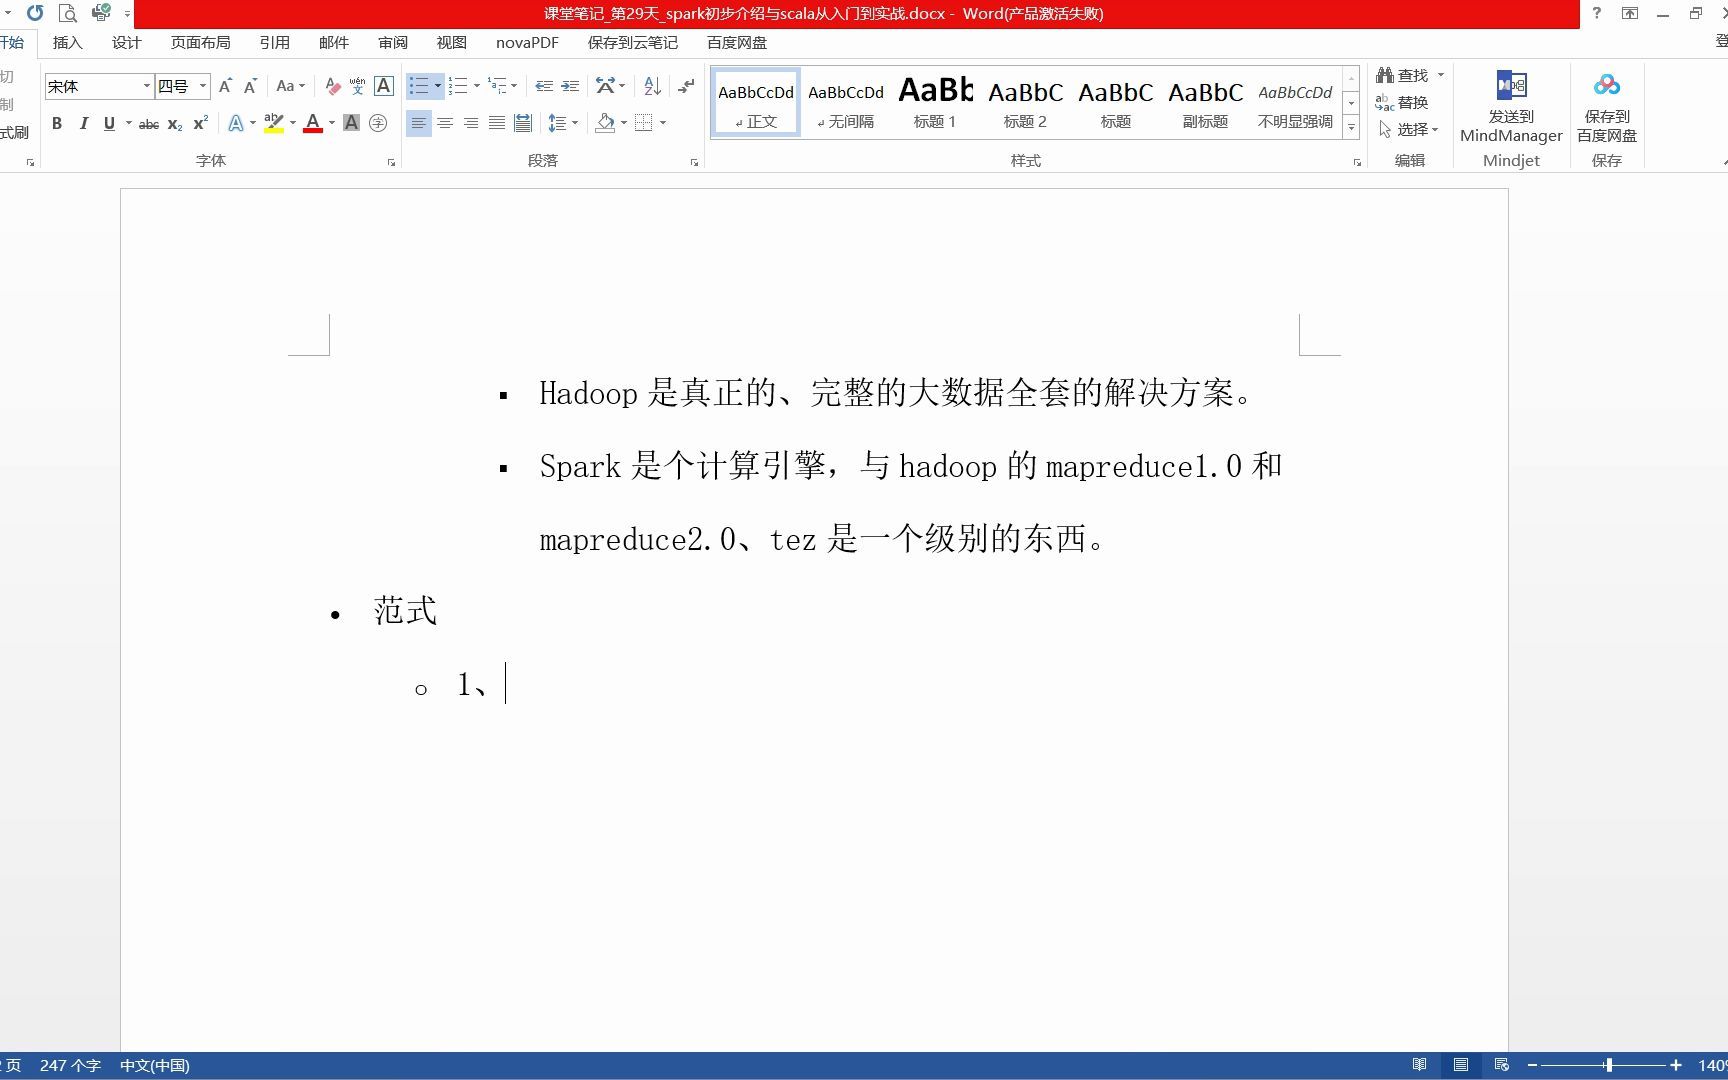Open the font size dropdown 四号
The width and height of the screenshot is (1728, 1080).
203,86
